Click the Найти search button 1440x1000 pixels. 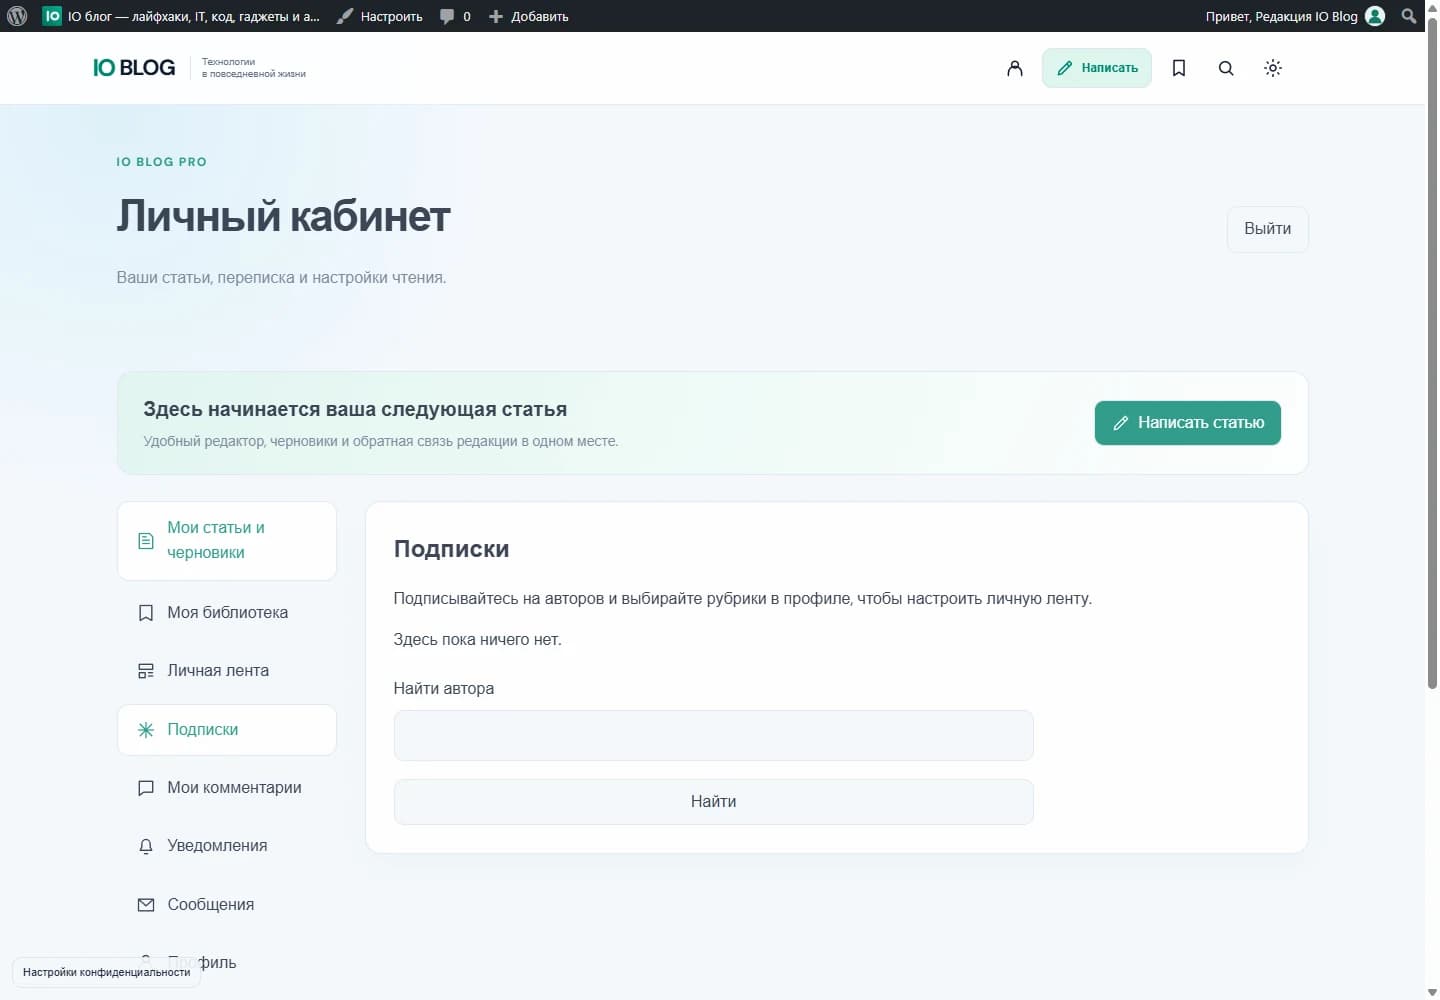(713, 802)
